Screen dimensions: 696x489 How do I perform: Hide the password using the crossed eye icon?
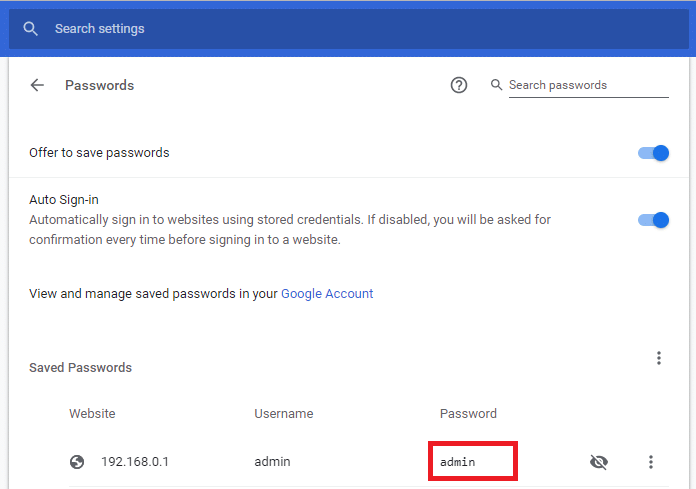coord(599,462)
